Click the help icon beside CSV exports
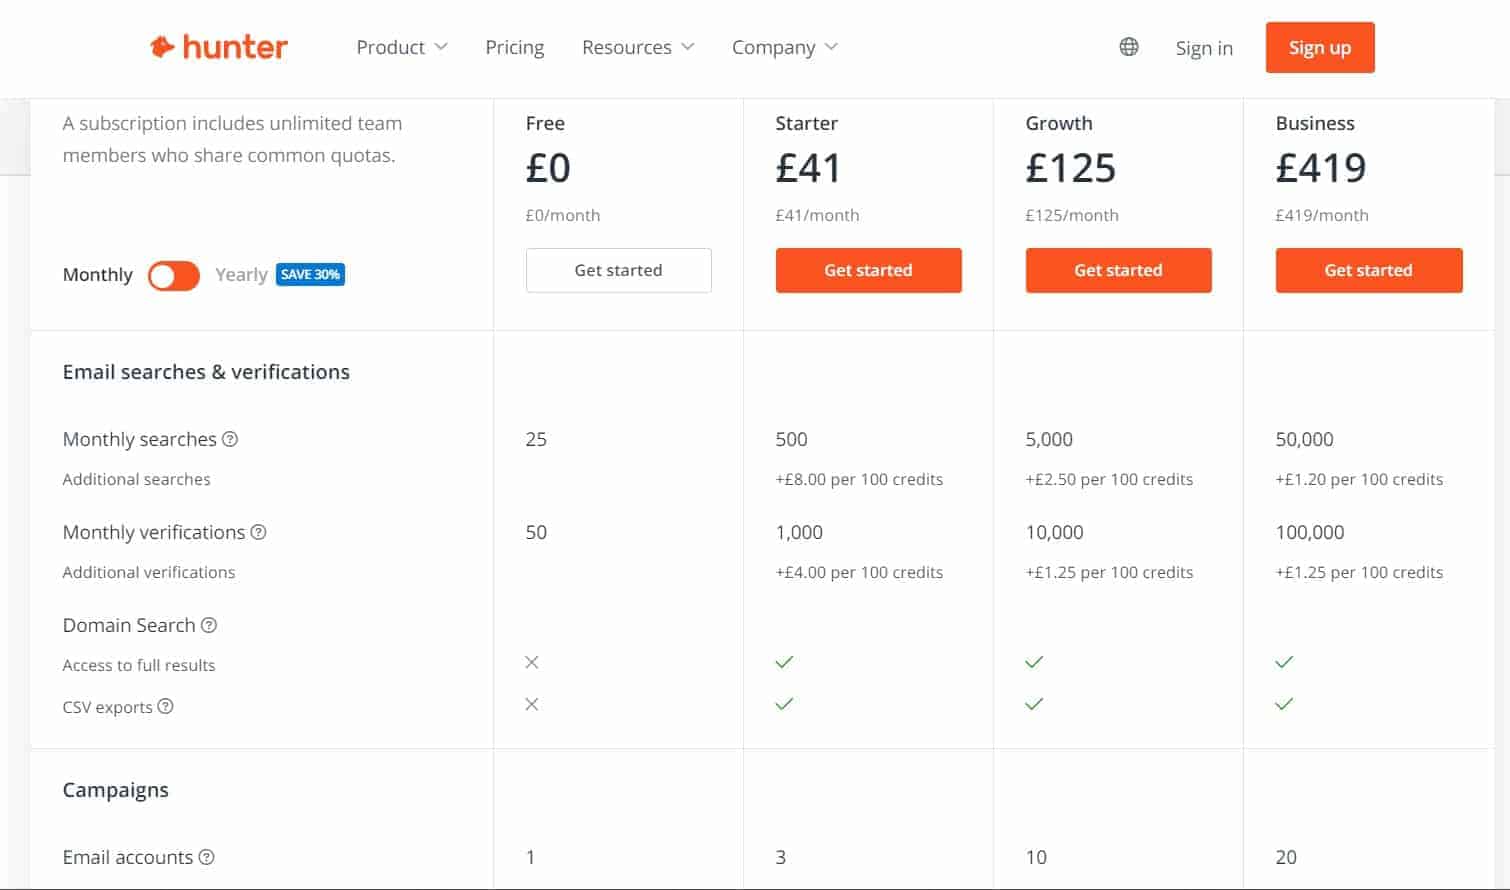Viewport: 1510px width, 890px height. [166, 706]
